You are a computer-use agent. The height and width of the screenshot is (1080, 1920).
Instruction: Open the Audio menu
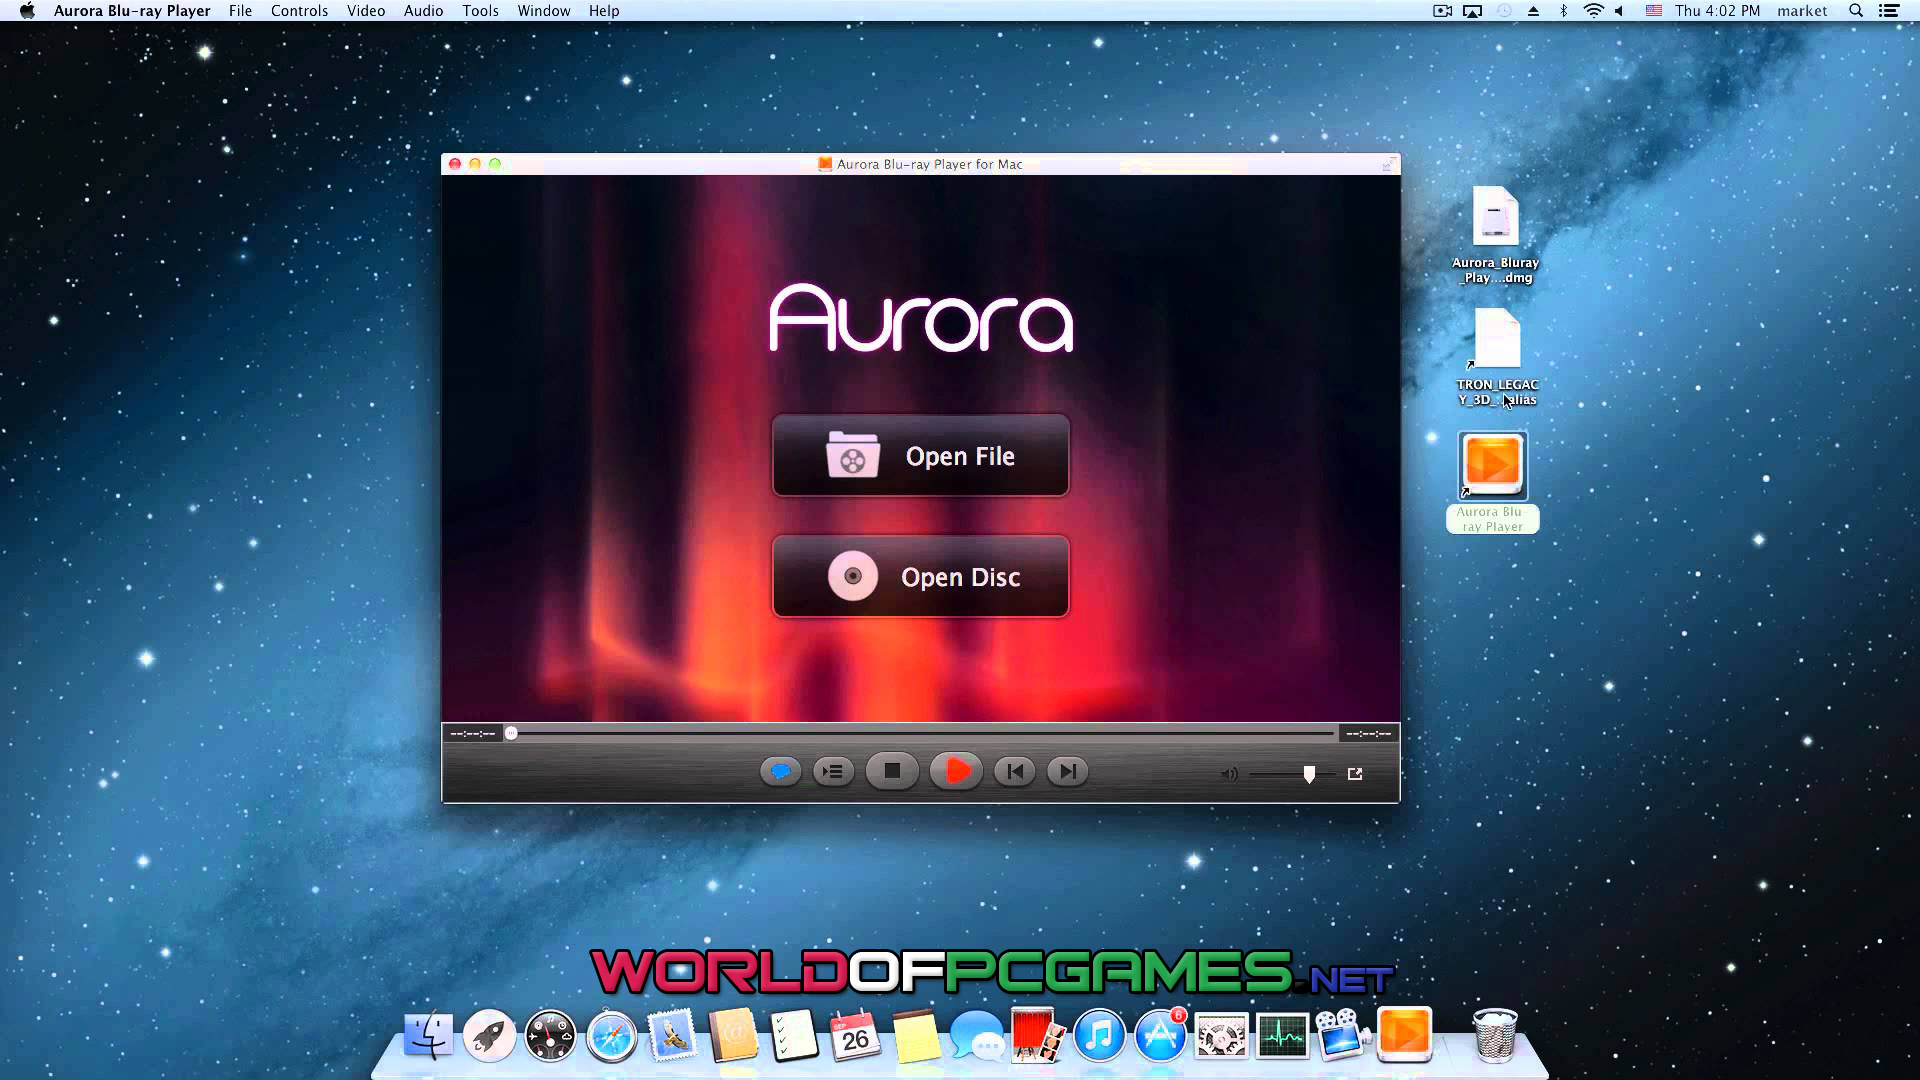423,11
